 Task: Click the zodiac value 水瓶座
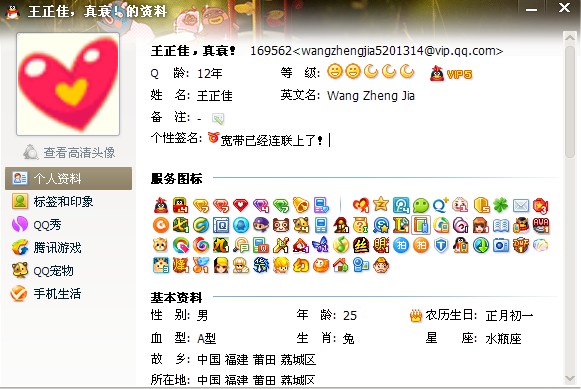[503, 338]
